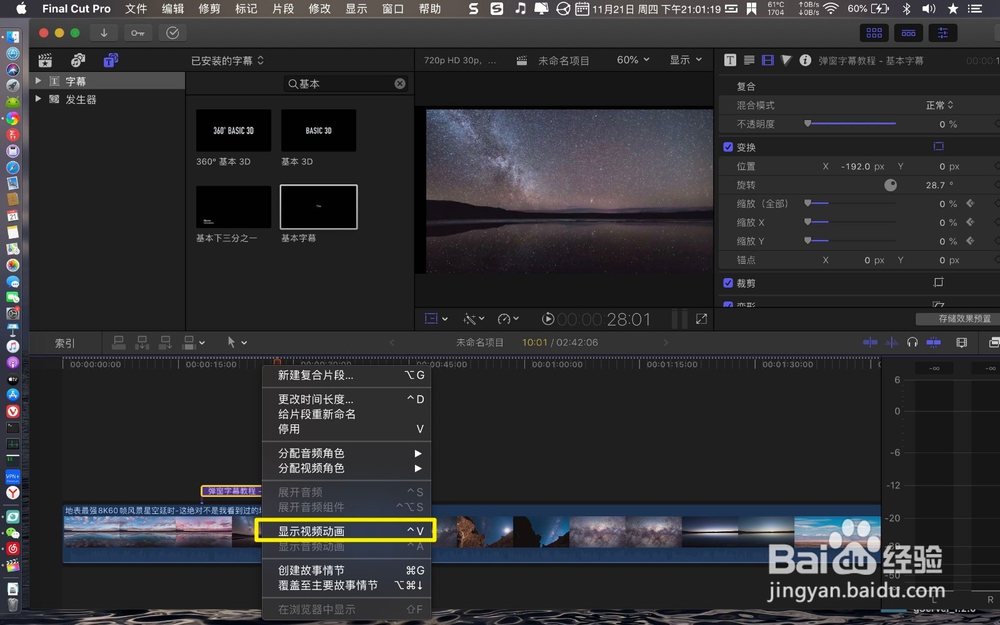Viewport: 1000px width, 625px height.
Task: Toggle the 裁剪 checkbox
Action: click(728, 283)
